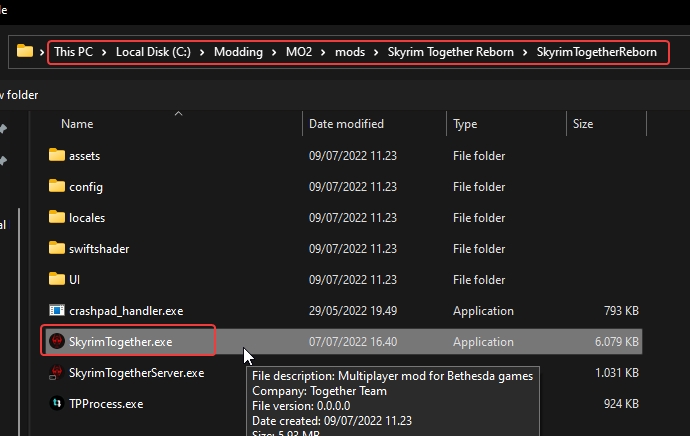This screenshot has width=690, height=436.
Task: Click the SkyrimTogether.exe application icon
Action: [57, 342]
